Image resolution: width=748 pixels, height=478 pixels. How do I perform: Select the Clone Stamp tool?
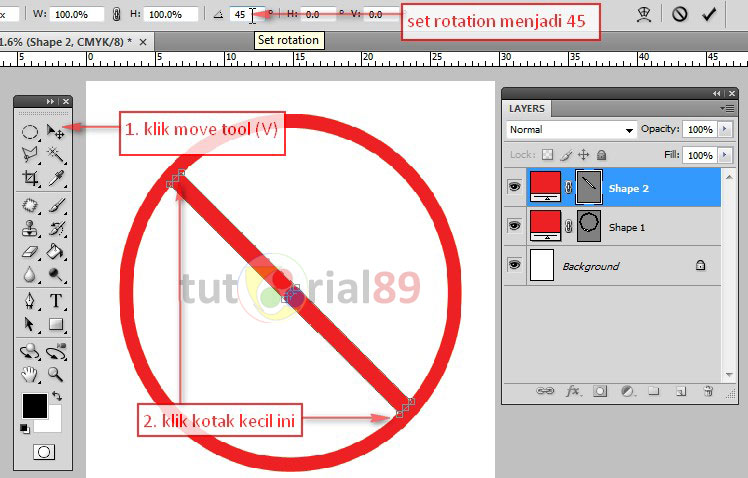pyautogui.click(x=30, y=229)
